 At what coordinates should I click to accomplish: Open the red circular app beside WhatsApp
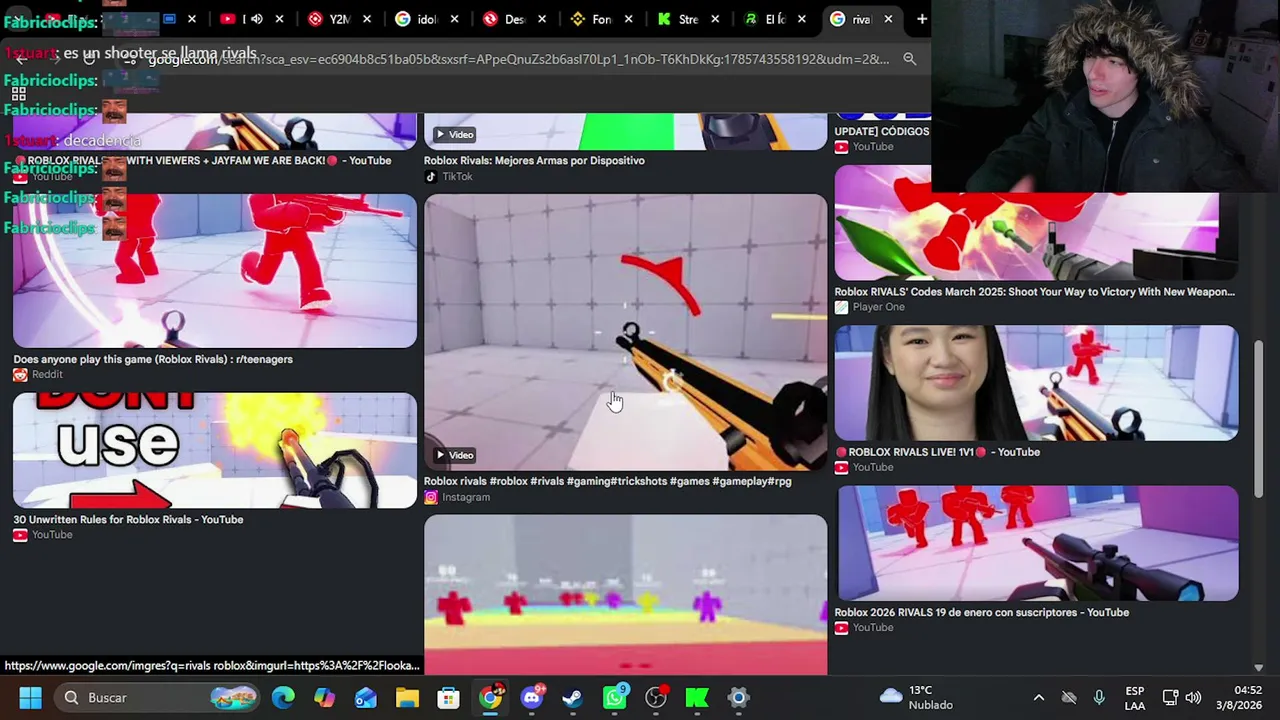click(656, 697)
